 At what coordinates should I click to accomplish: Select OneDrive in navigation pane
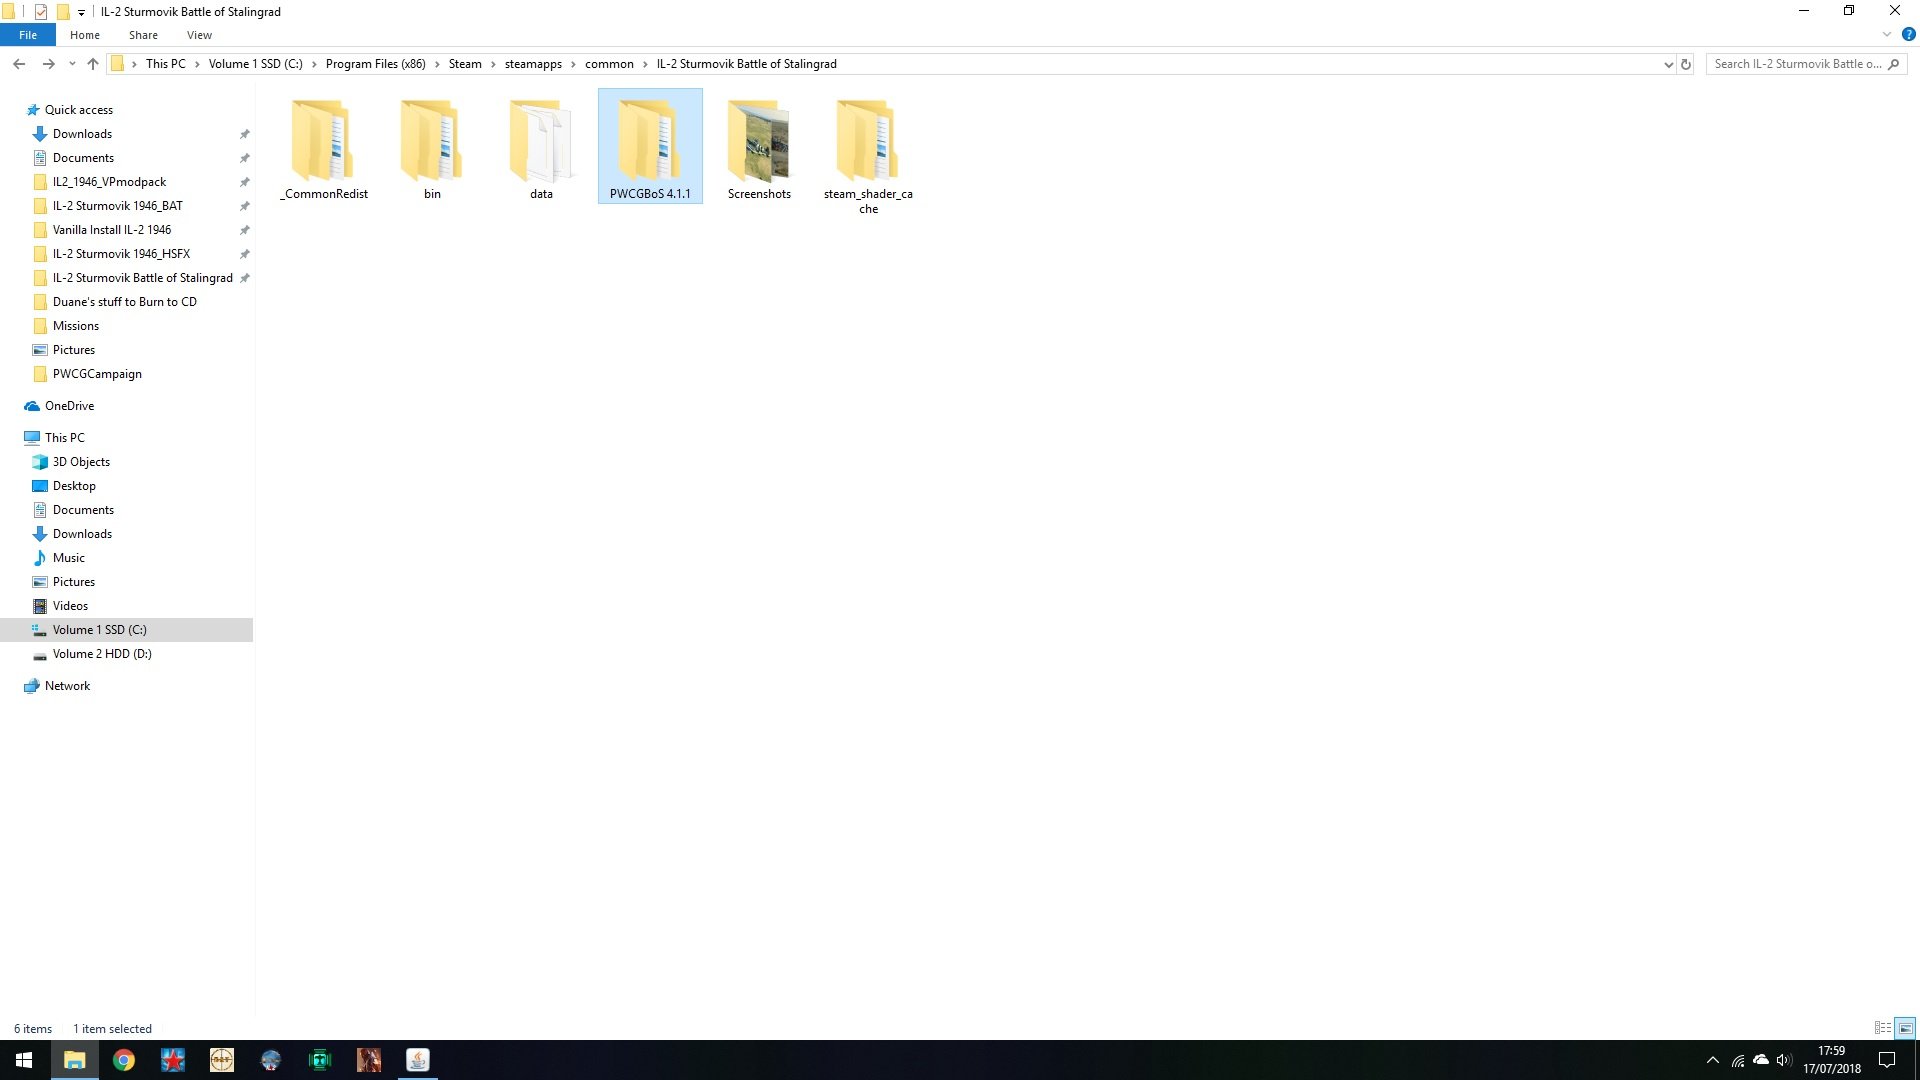click(x=69, y=406)
